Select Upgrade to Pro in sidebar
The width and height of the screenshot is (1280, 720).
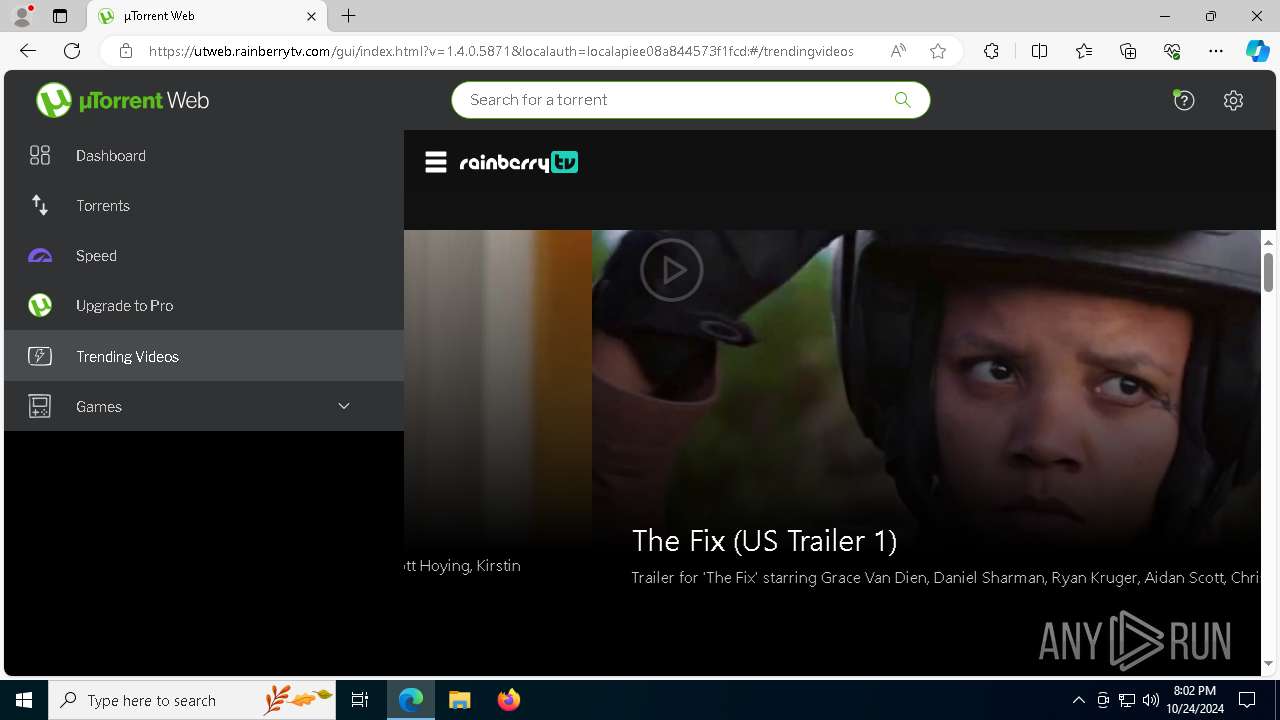[204, 305]
